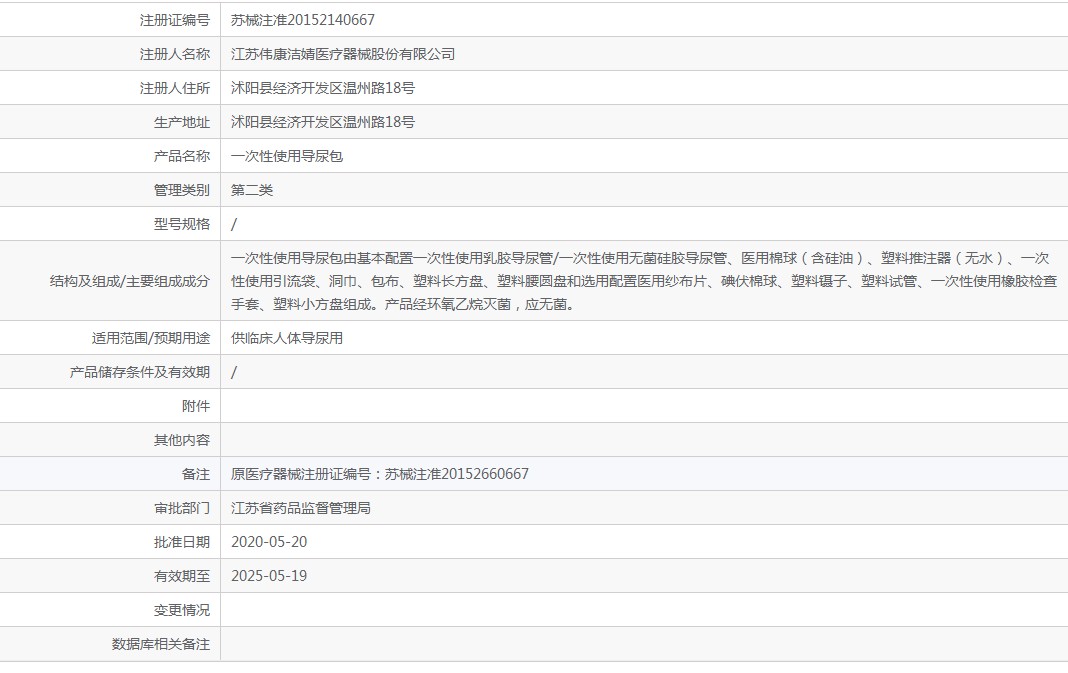Viewport: 1068px width, 673px height.
Task: Select remark text 原医疗器械注册证编号：苏械注准20152660667
Action: (x=379, y=474)
